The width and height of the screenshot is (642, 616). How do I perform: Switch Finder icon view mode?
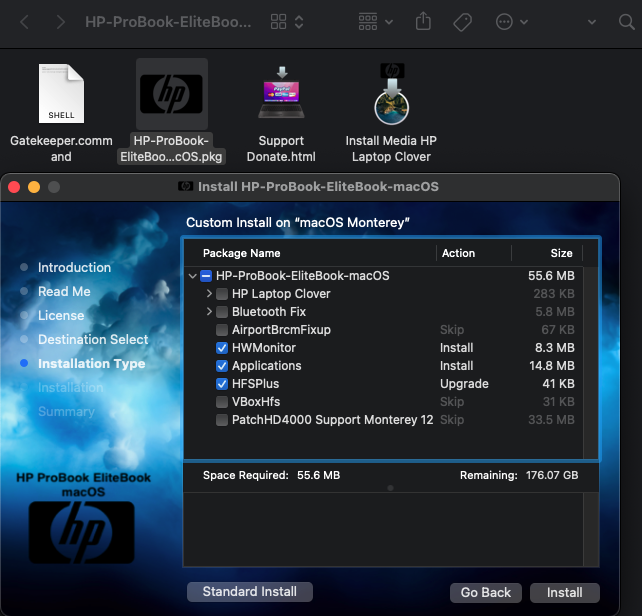coord(287,22)
